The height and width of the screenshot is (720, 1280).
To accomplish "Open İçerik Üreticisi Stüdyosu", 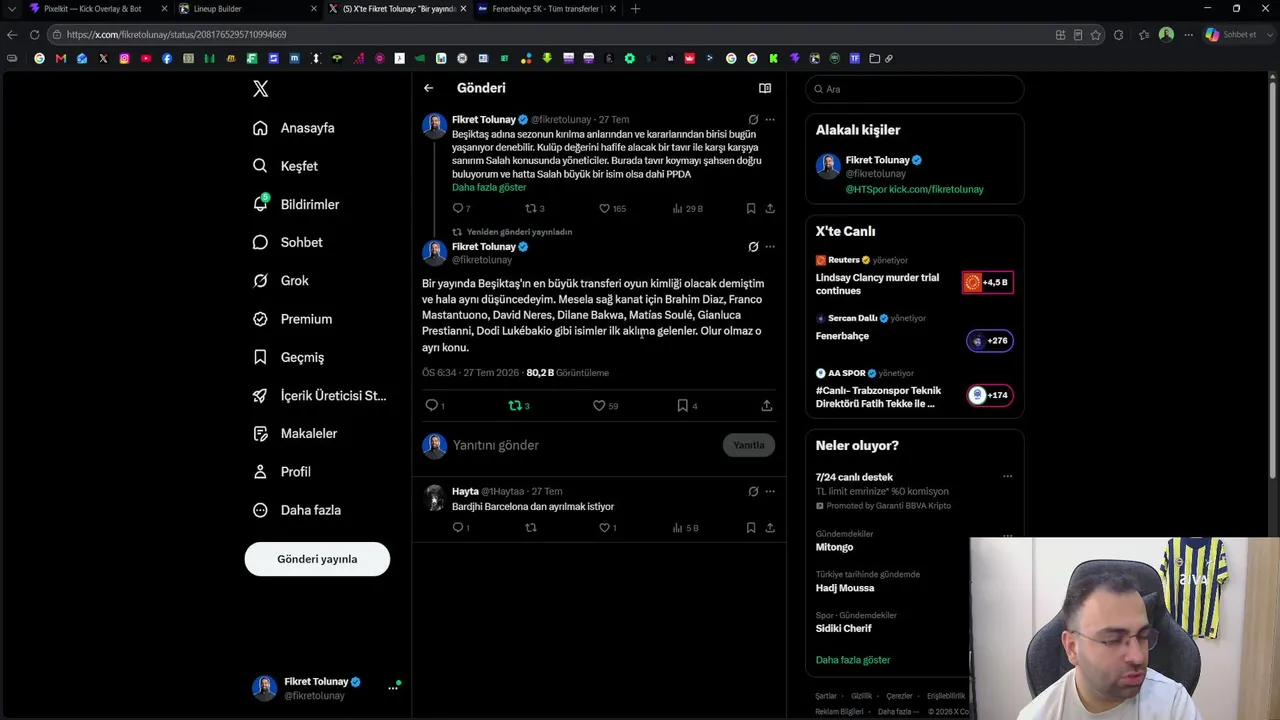I will [320, 395].
